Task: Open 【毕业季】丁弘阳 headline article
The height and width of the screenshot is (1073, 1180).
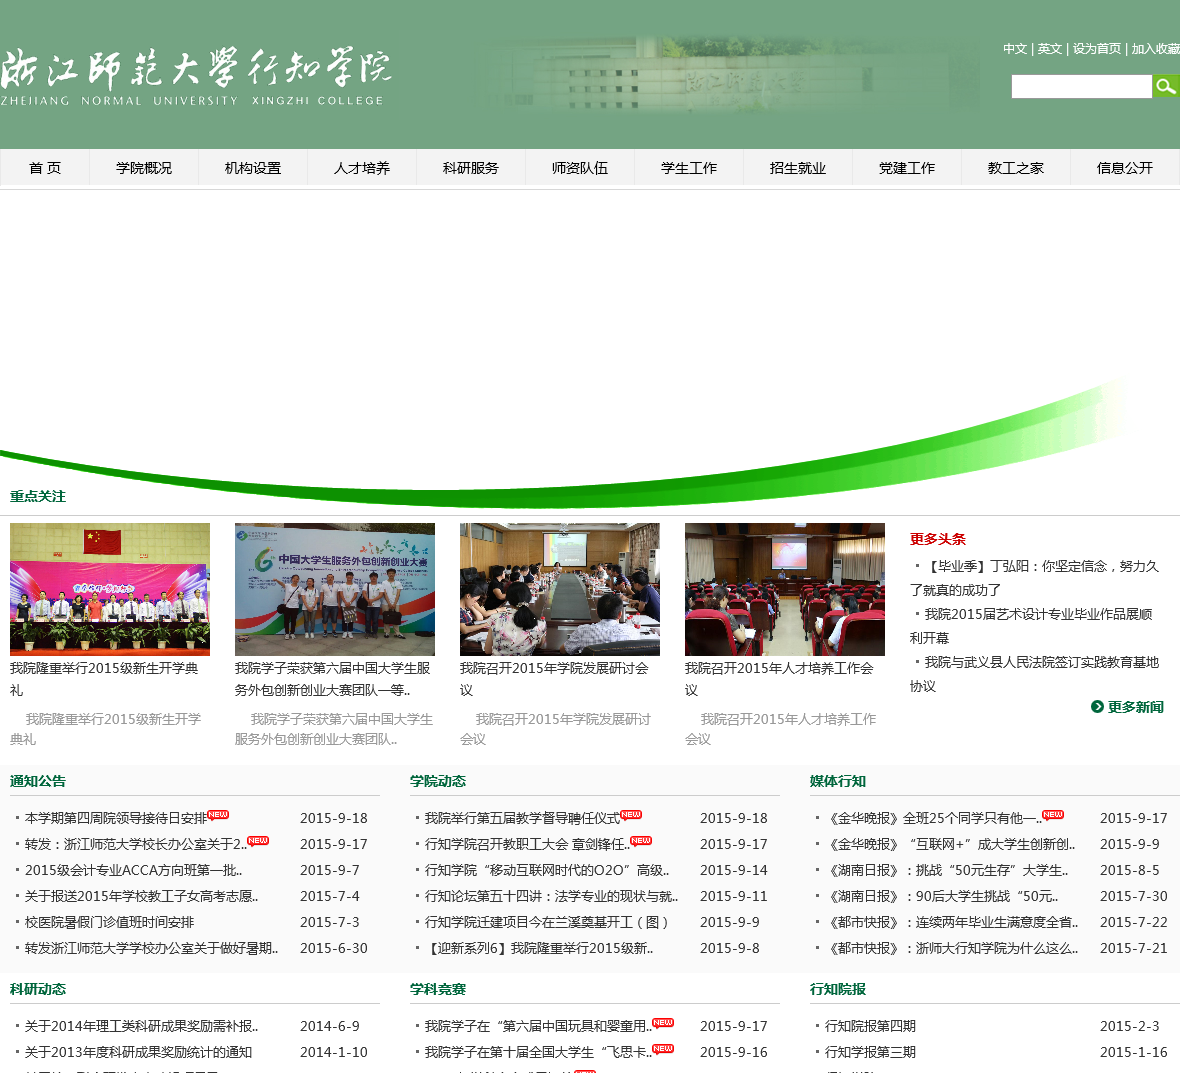Action: 1034,578
